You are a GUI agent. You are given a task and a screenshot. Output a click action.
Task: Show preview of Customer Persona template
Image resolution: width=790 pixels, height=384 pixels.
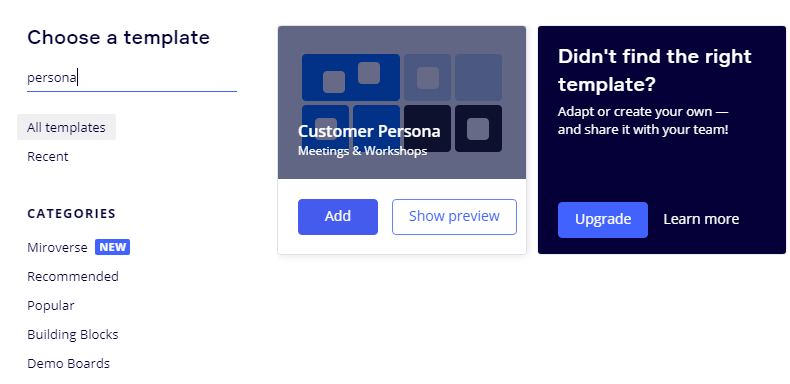(454, 217)
